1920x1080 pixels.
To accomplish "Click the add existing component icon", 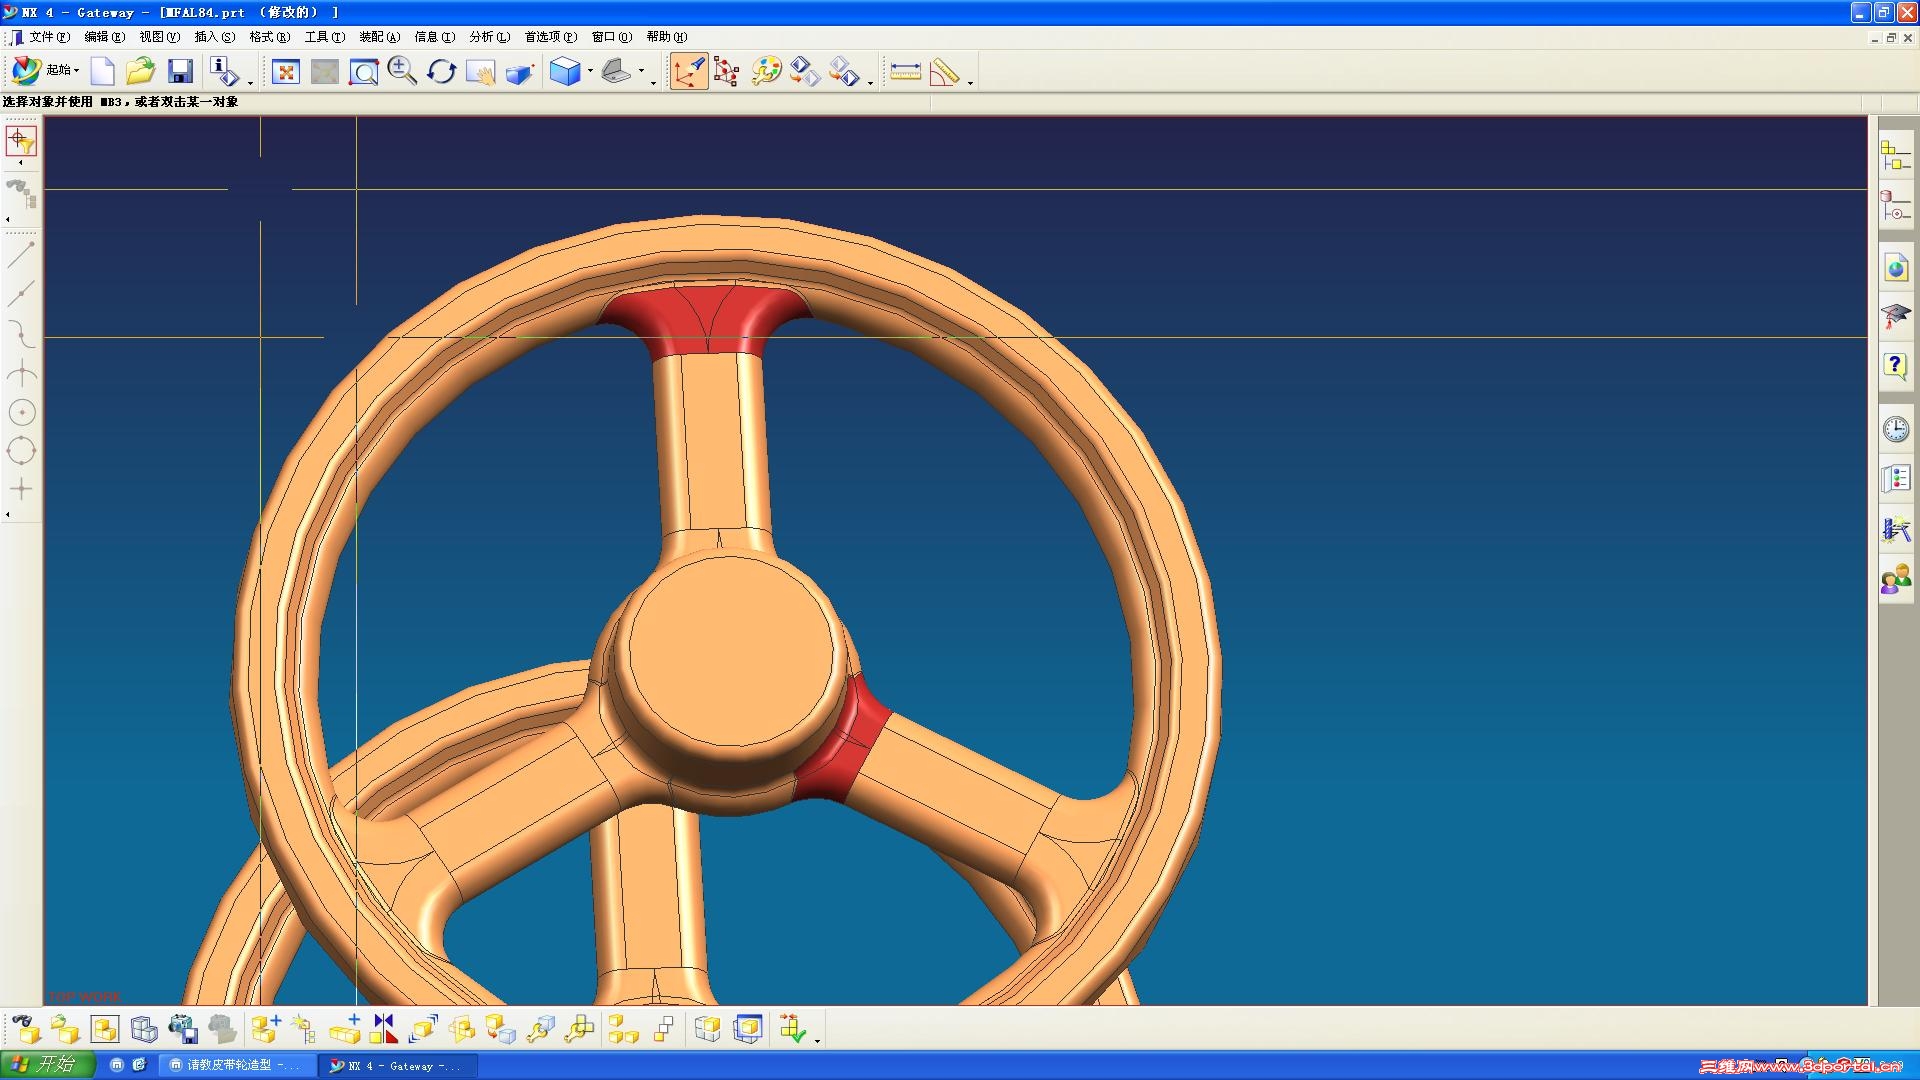I will coord(266,1028).
